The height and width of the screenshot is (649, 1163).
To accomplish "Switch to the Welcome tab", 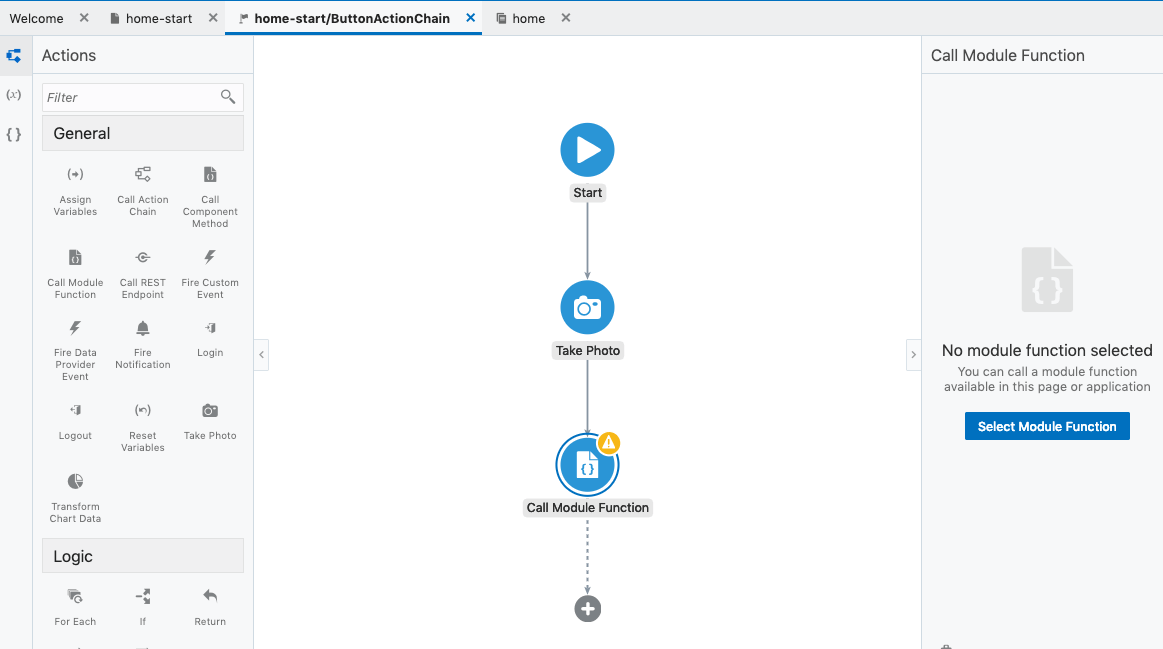I will pyautogui.click(x=37, y=18).
